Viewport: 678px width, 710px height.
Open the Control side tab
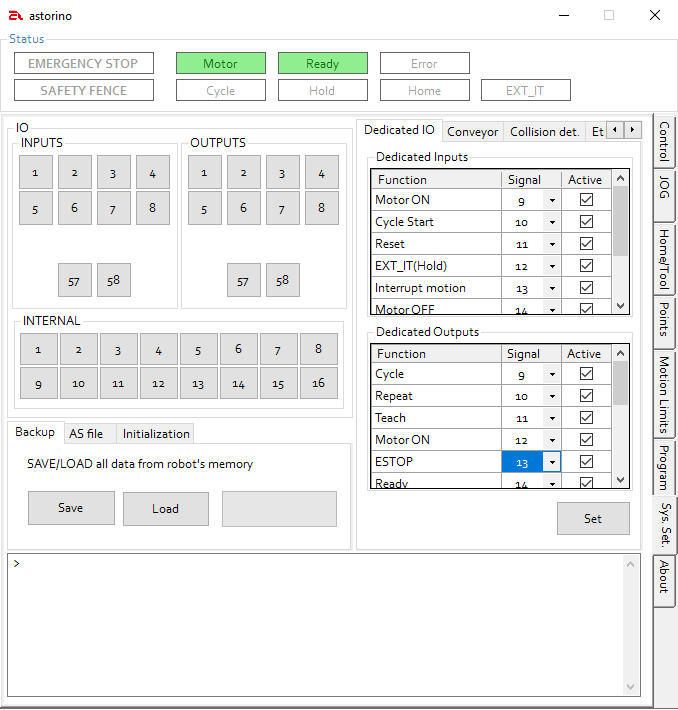[664, 141]
